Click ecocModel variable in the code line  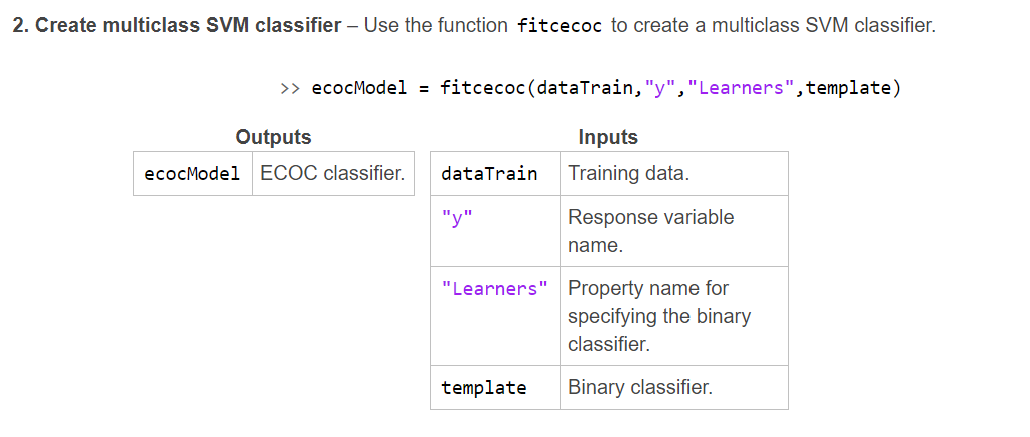point(359,88)
